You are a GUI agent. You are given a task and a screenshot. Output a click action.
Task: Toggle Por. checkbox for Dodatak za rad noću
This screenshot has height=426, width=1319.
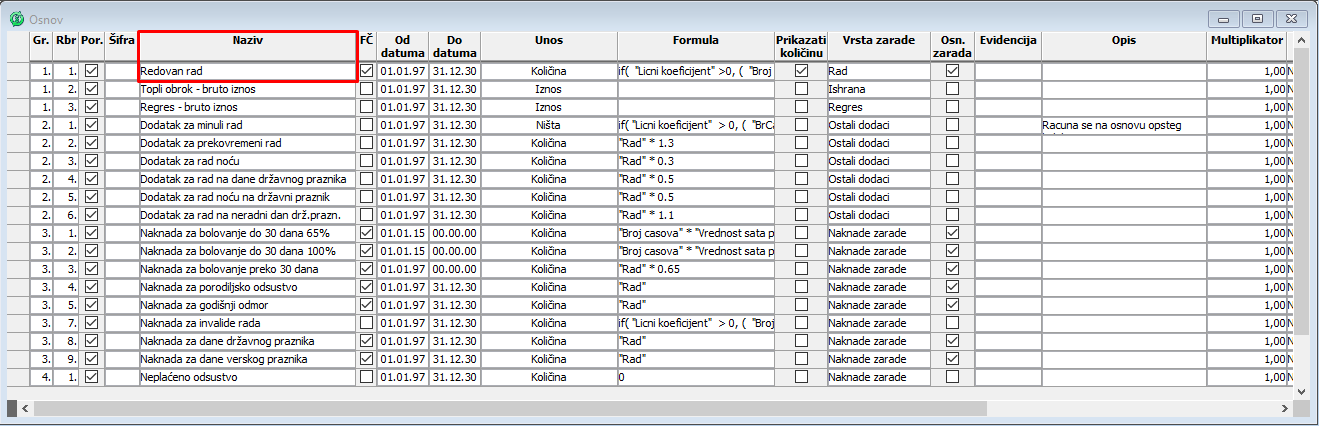(x=92, y=161)
